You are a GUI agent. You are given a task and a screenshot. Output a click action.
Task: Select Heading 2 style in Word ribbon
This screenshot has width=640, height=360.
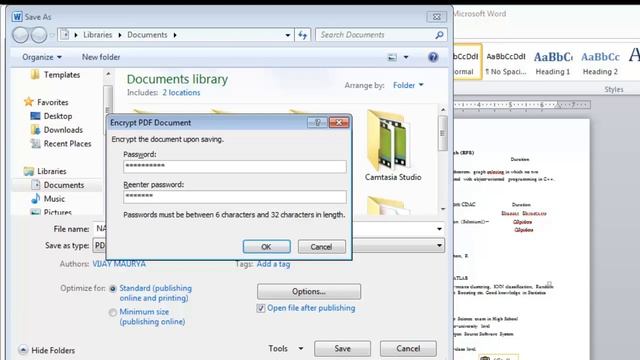600,63
